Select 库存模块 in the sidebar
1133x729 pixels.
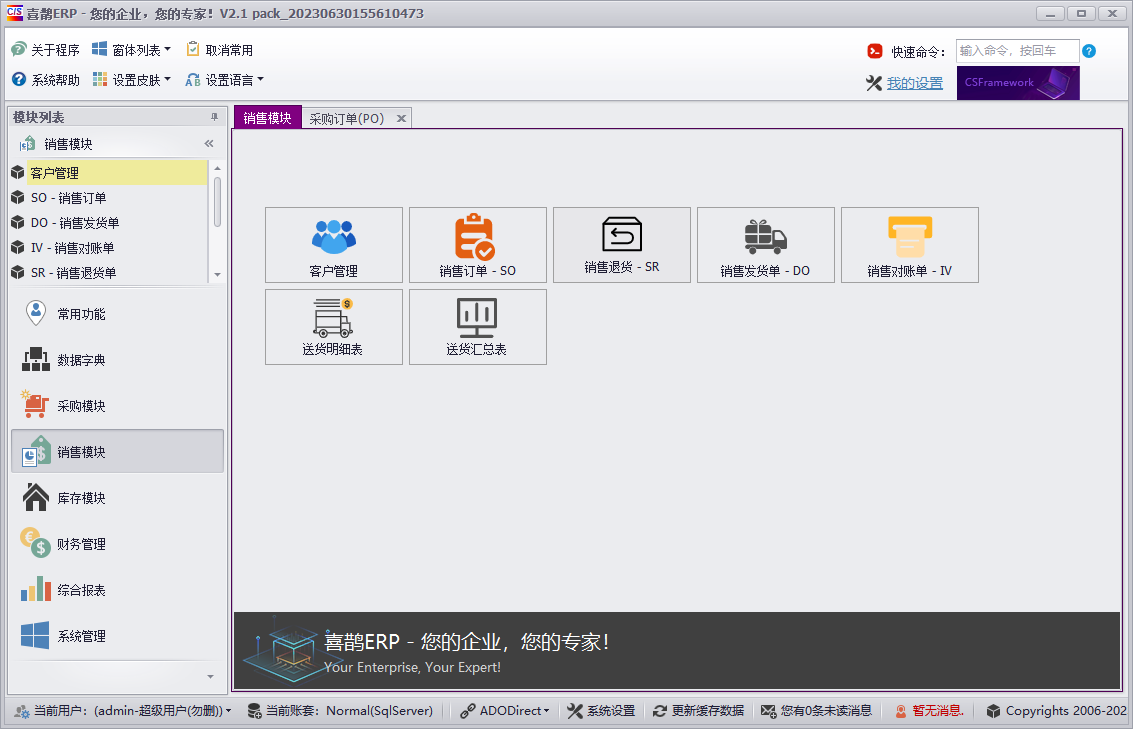point(117,497)
